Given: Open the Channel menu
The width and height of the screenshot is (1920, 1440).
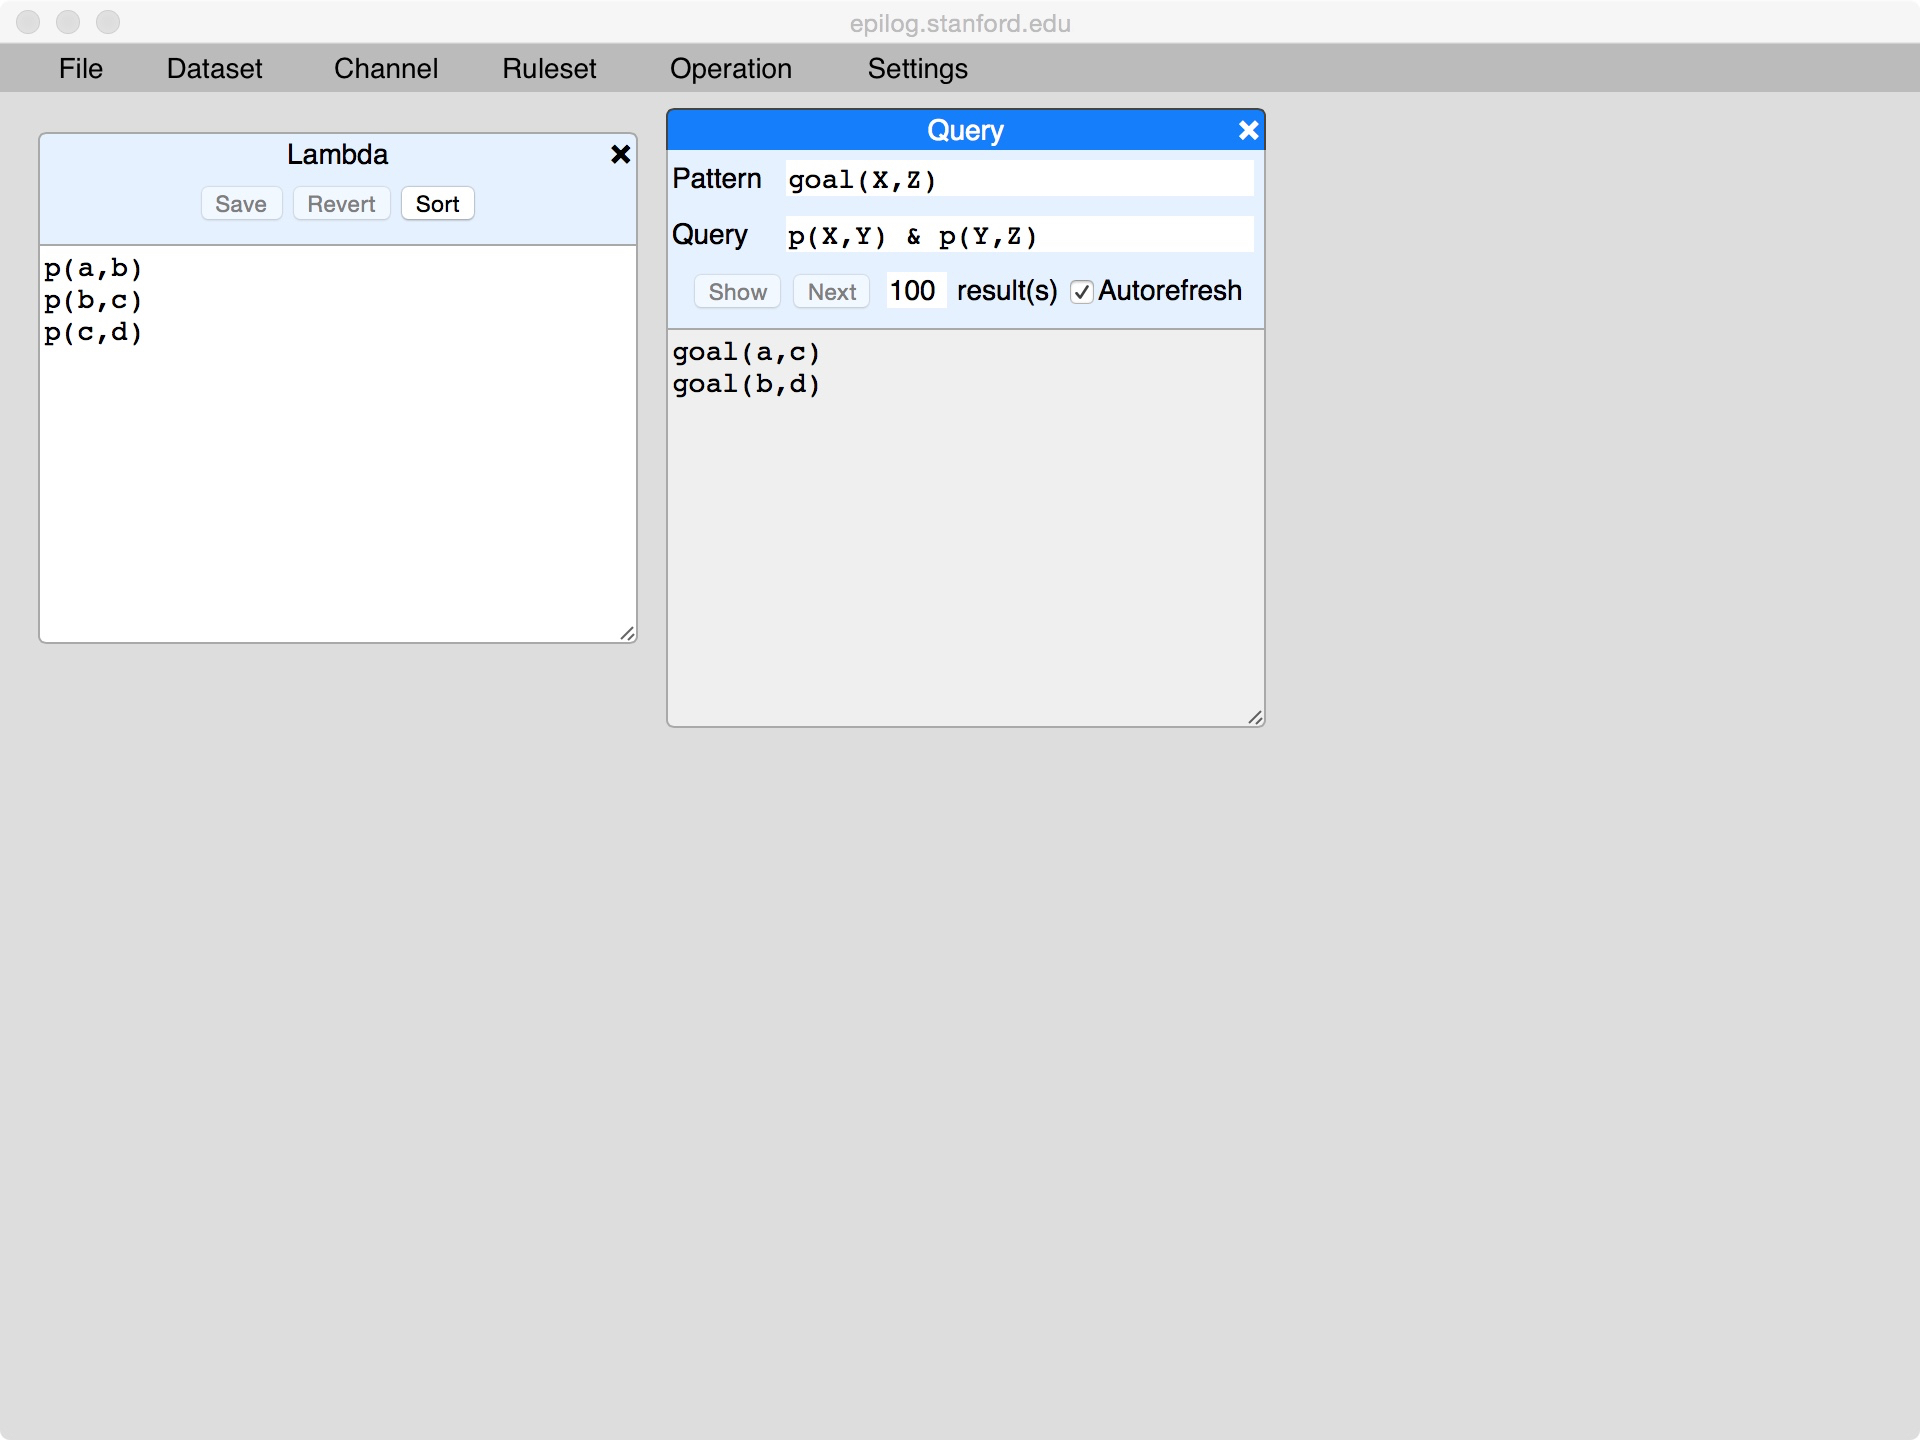Looking at the screenshot, I should [385, 68].
